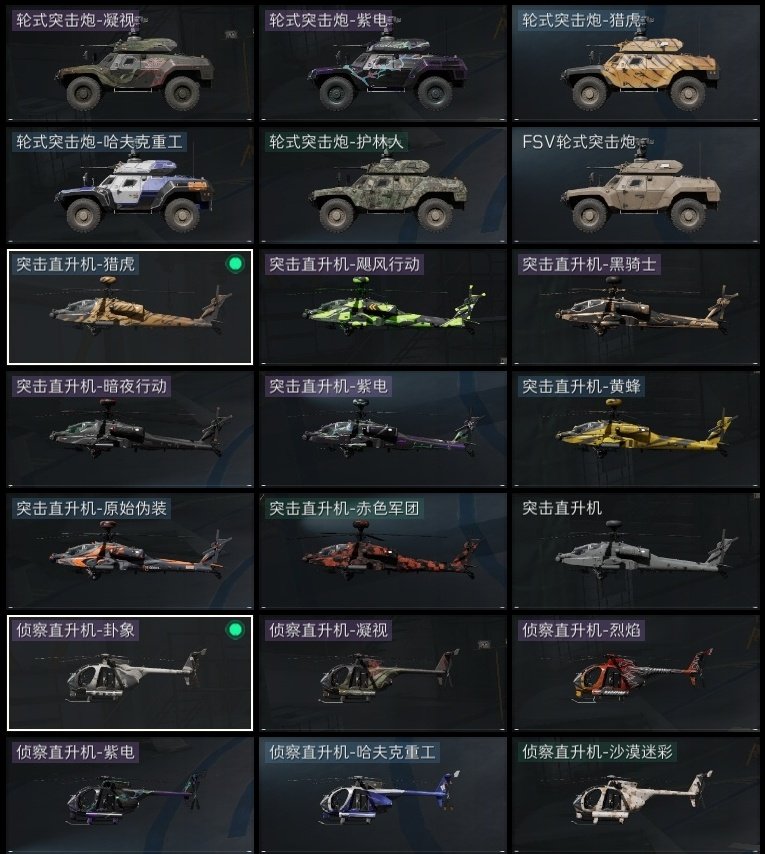765x854 pixels.
Task: Choose the 侦察直升机-凝视 scout skin
Action: [383, 673]
